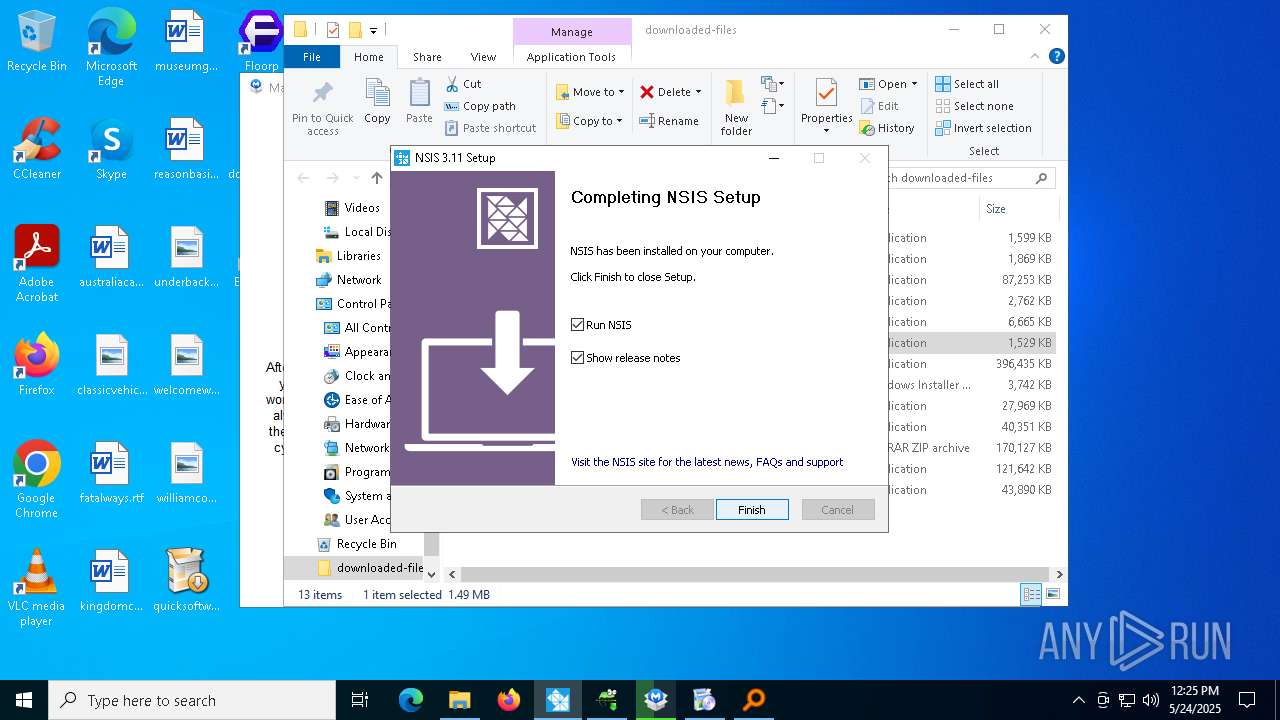Screen dimensions: 1280x720
Task: Open the Move to dropdown
Action: pyautogui.click(x=591, y=92)
